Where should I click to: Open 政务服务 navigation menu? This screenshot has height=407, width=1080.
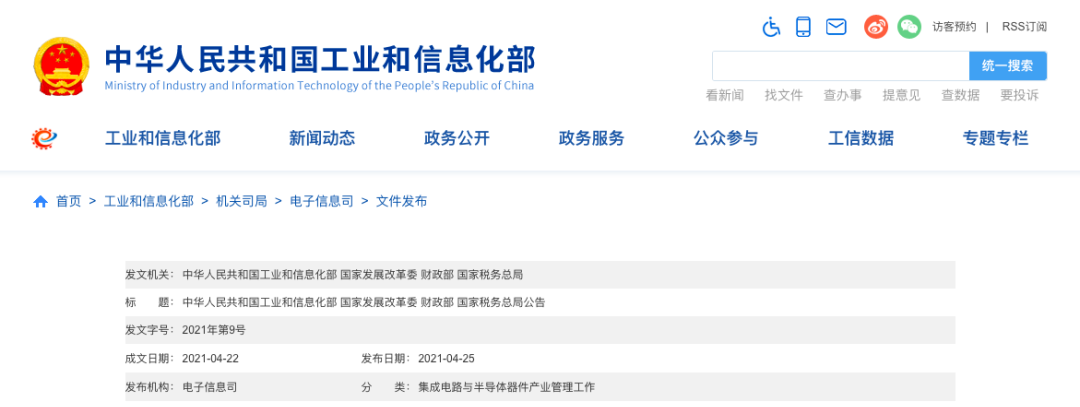[591, 138]
